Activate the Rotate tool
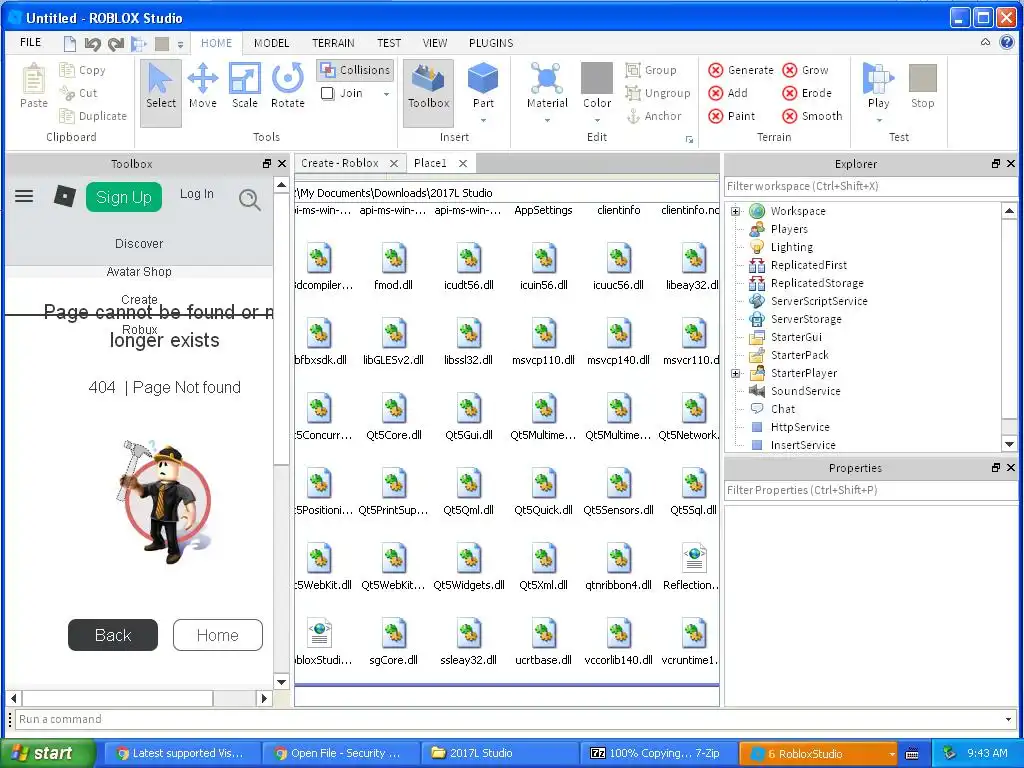1024x768 pixels. (287, 86)
